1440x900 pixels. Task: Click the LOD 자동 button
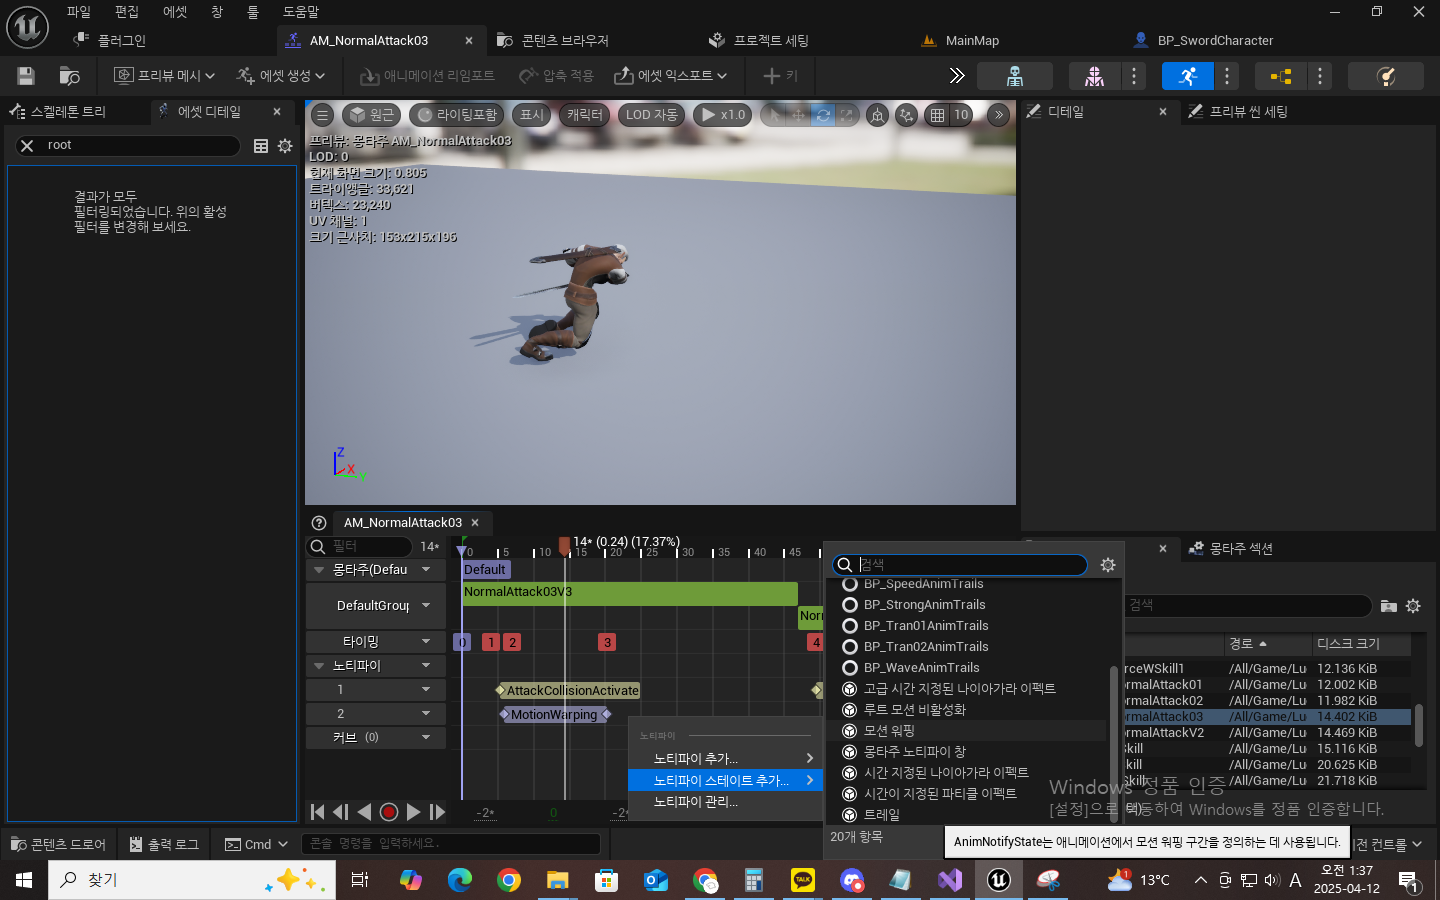click(x=651, y=115)
